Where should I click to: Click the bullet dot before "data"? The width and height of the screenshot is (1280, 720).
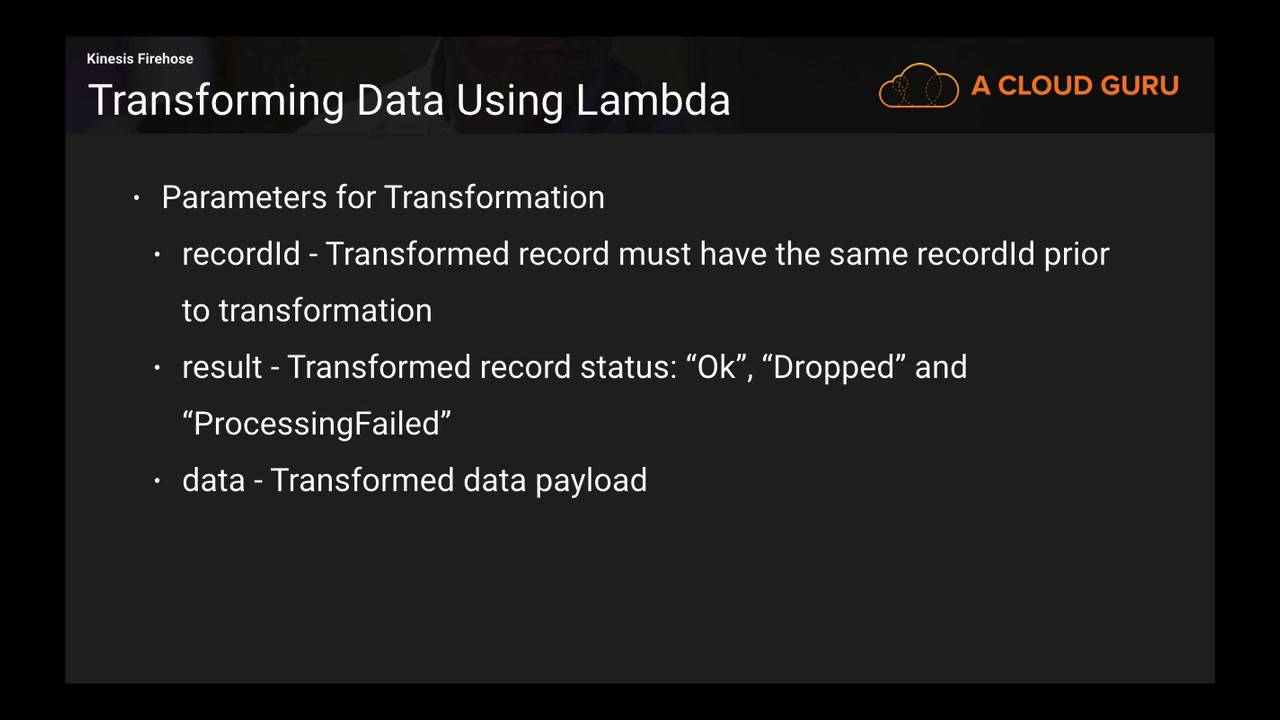point(157,481)
